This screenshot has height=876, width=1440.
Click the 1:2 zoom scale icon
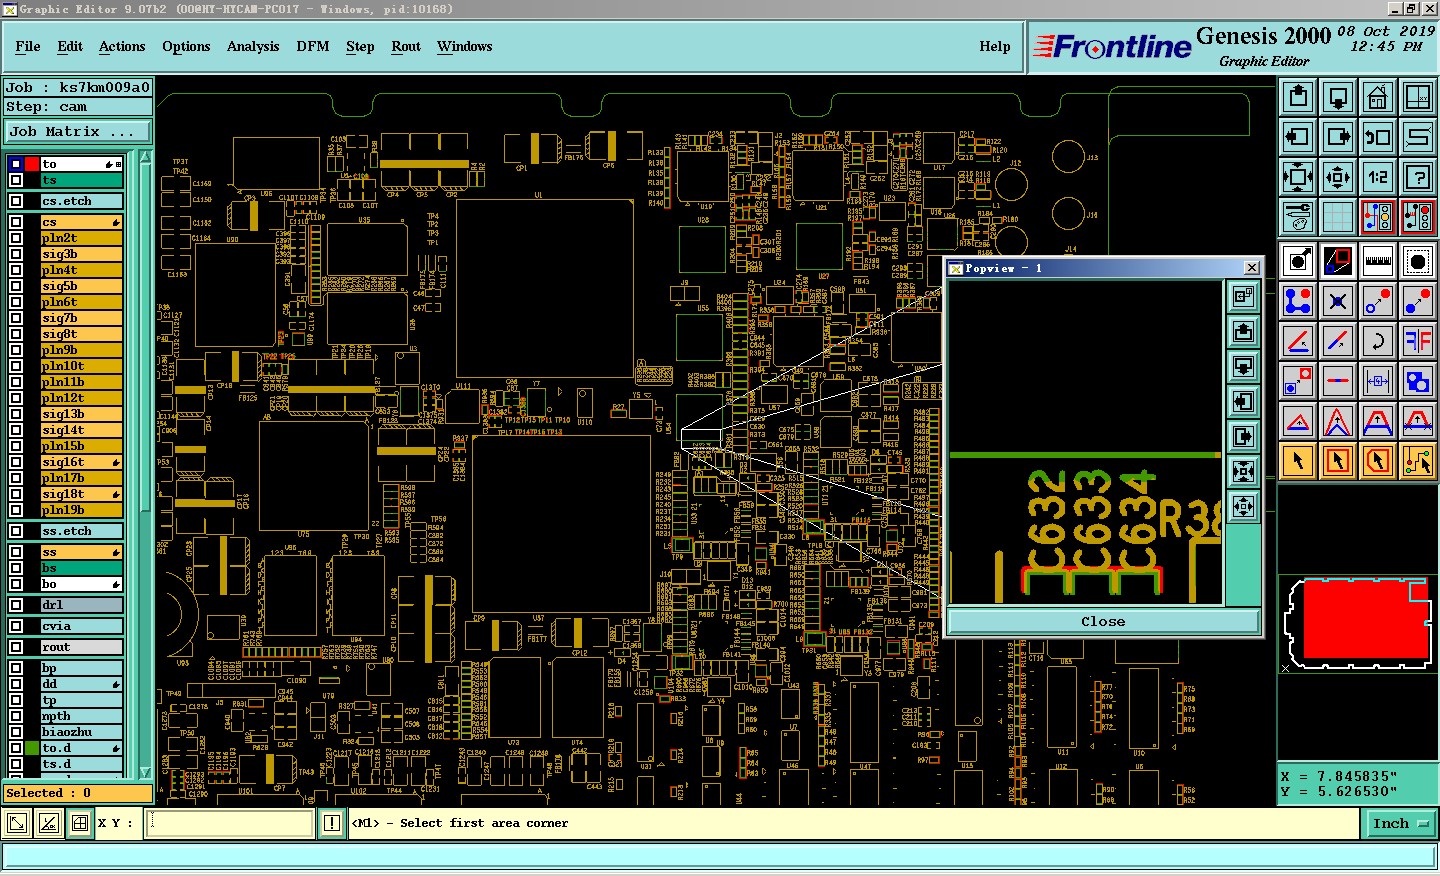coord(1378,177)
